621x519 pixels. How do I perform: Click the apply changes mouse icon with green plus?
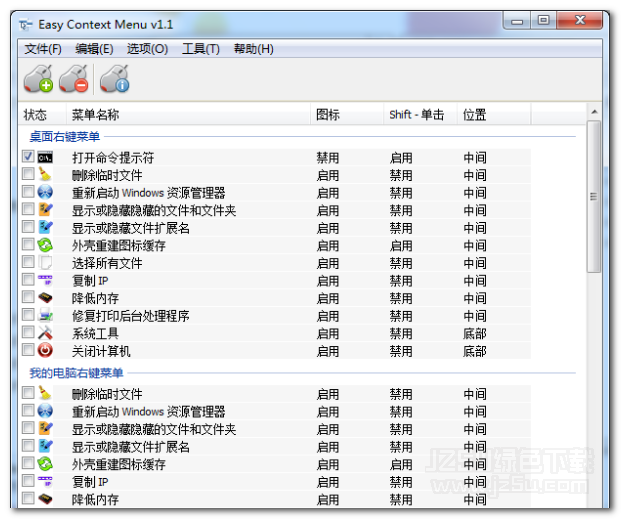pyautogui.click(x=38, y=79)
